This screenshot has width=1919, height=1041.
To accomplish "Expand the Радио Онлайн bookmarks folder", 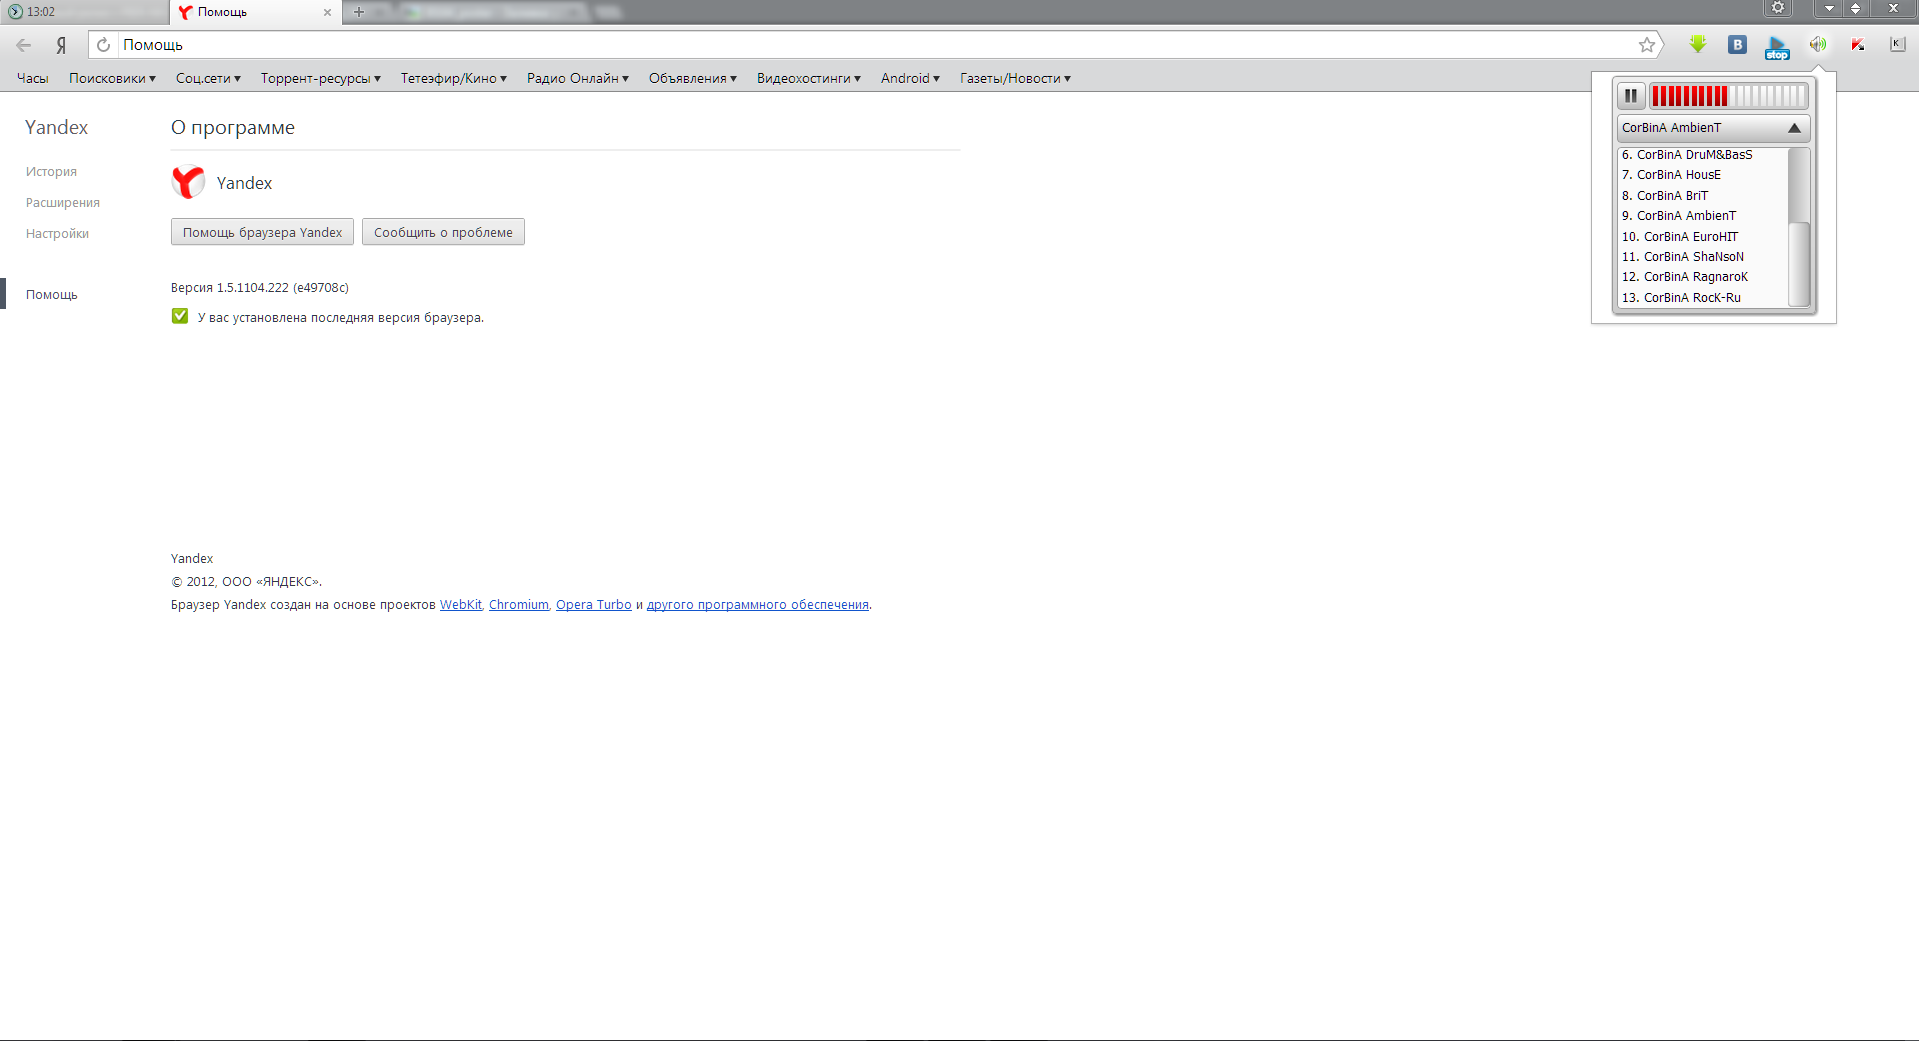I will click(578, 78).
